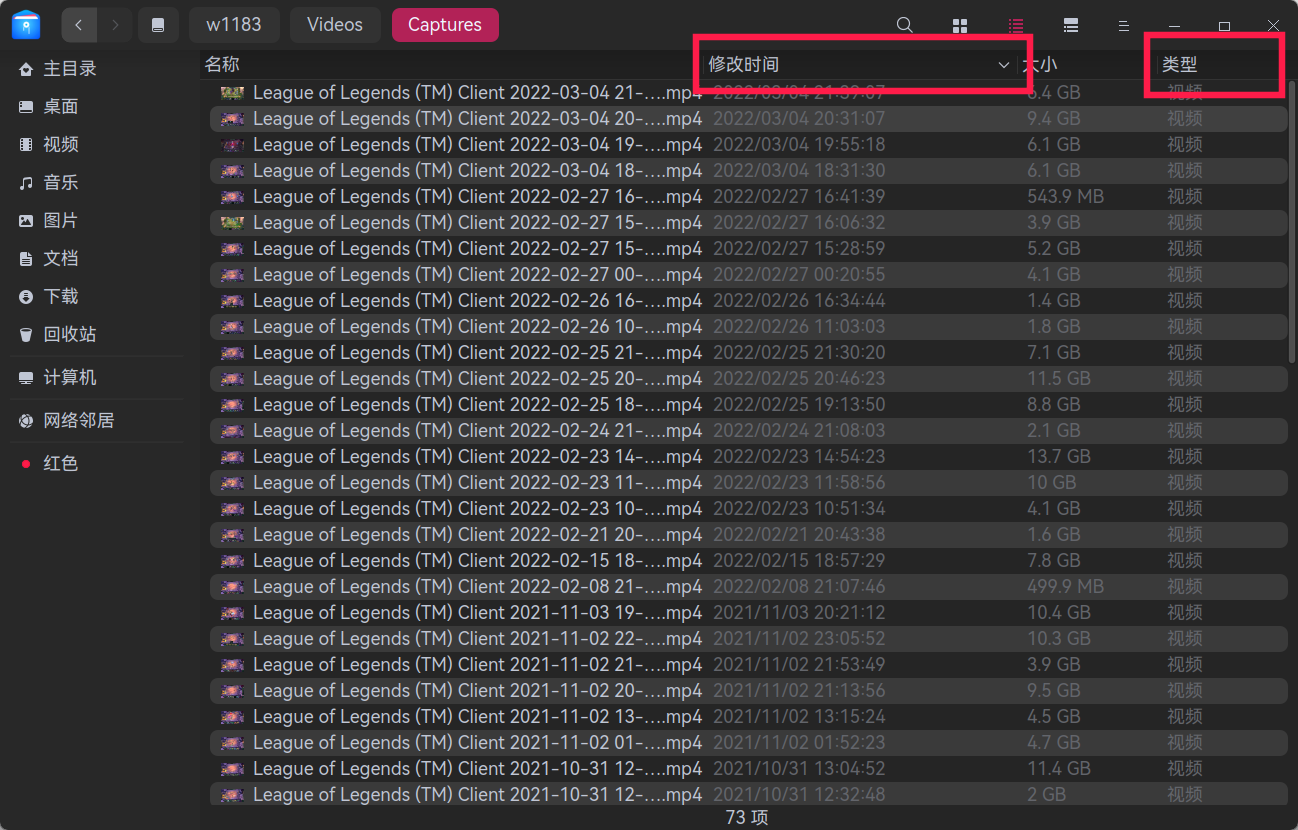Switch to icon grid view
Screen dimensions: 1298x830
point(960,25)
